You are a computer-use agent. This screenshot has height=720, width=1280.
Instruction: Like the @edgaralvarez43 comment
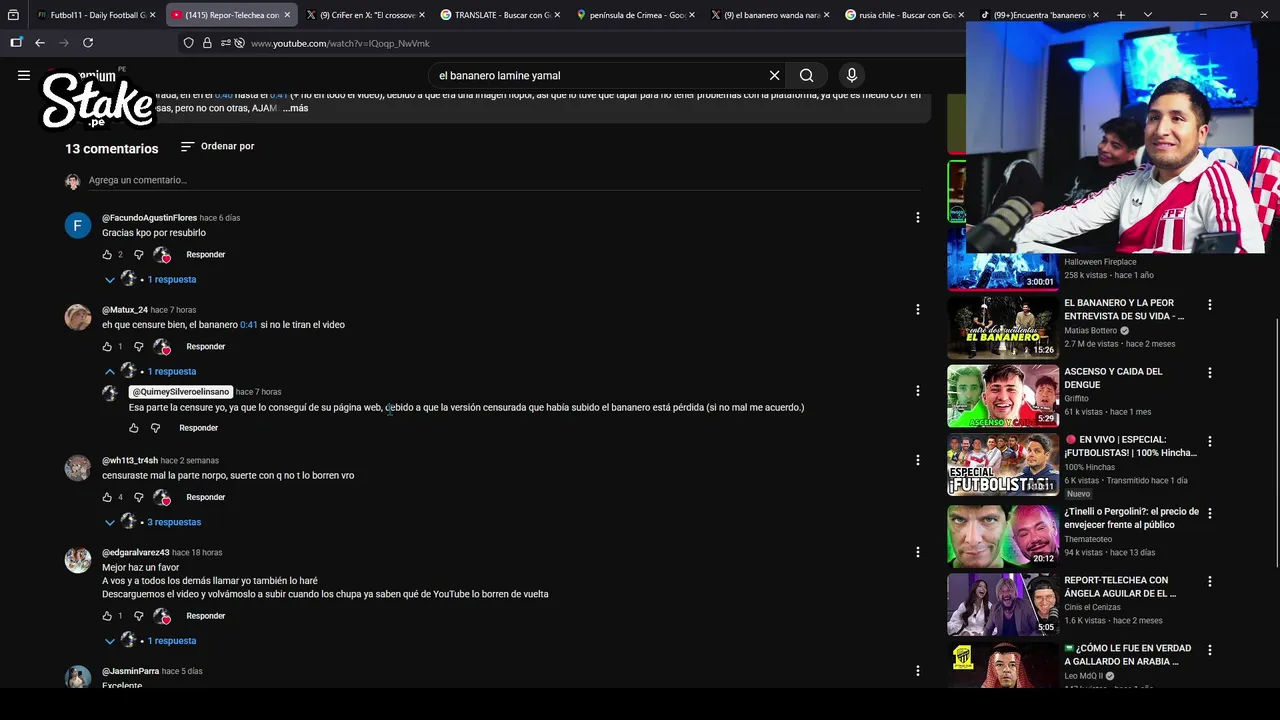point(107,616)
